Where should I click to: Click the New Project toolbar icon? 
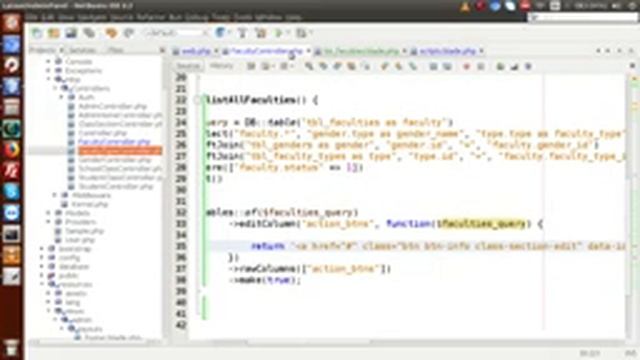(54, 33)
